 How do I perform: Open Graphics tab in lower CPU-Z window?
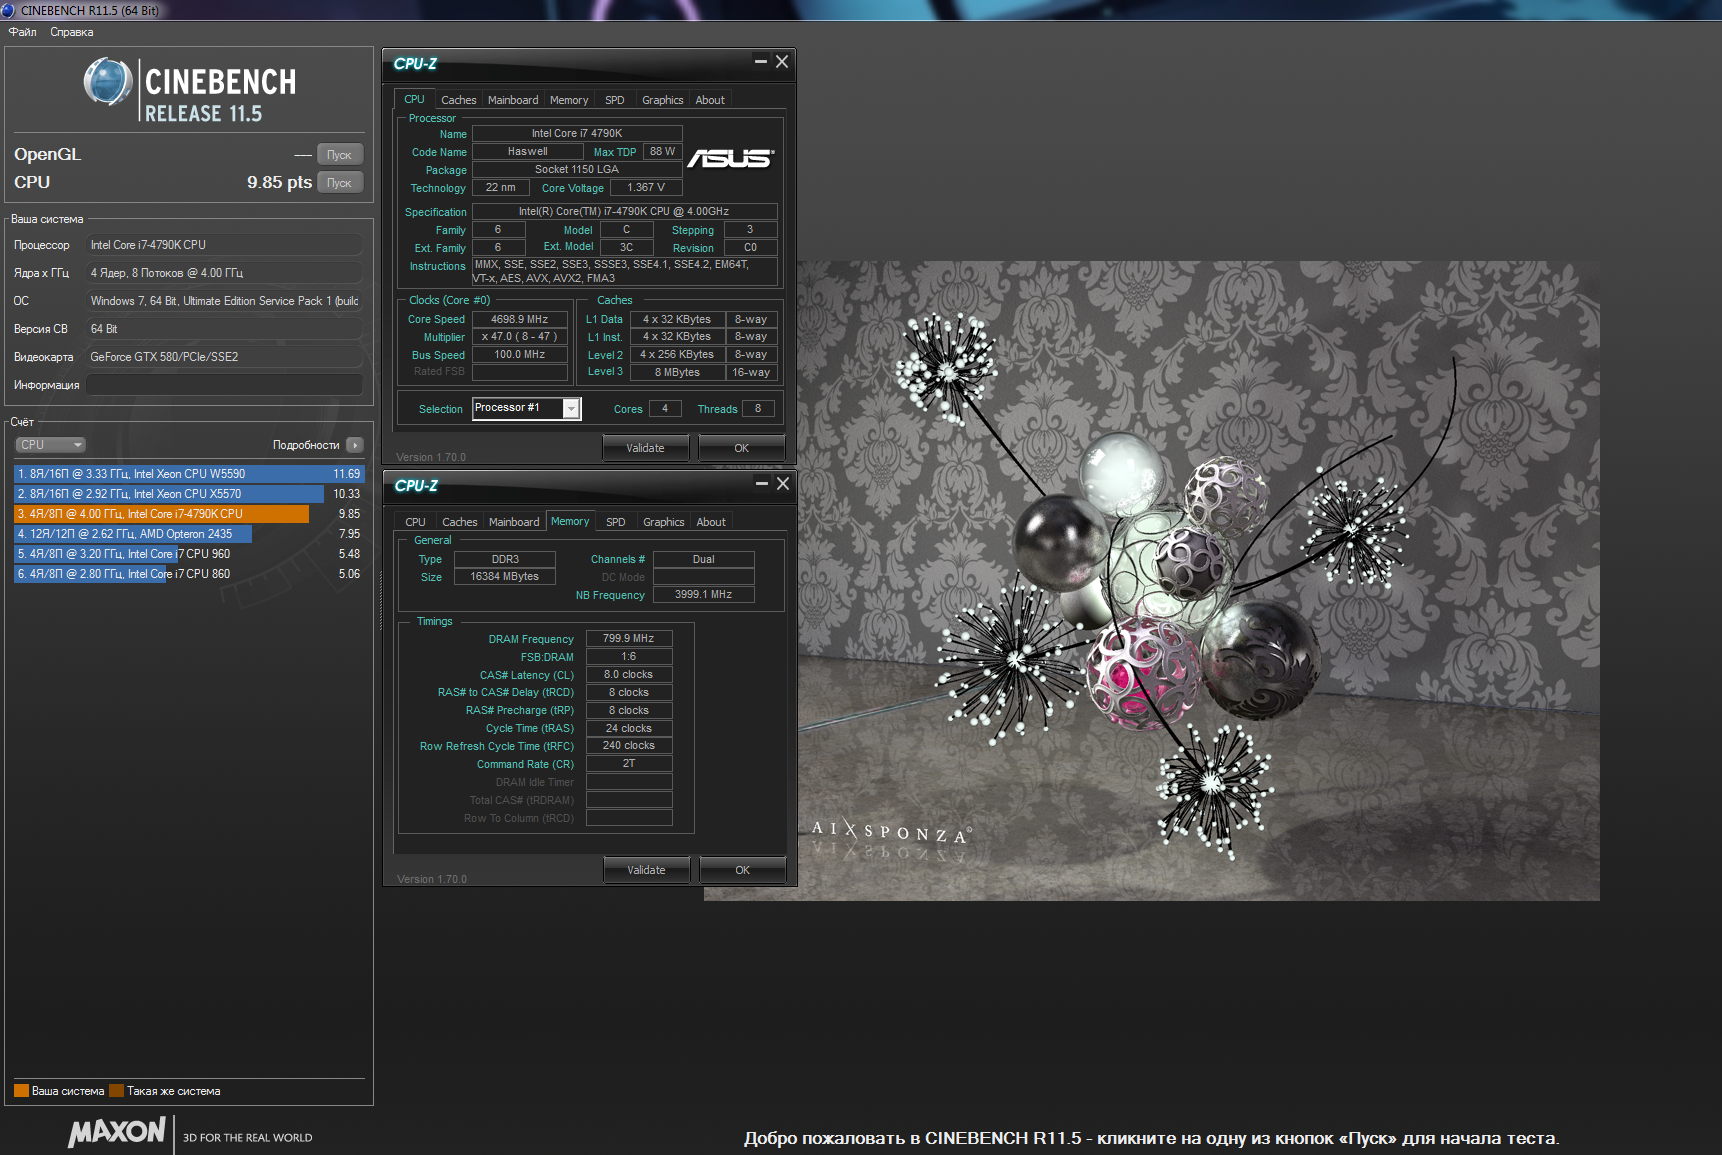664,522
